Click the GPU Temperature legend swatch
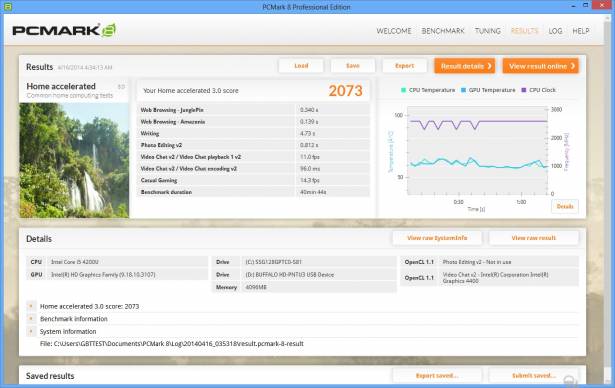The image size is (615, 388). [x=463, y=90]
